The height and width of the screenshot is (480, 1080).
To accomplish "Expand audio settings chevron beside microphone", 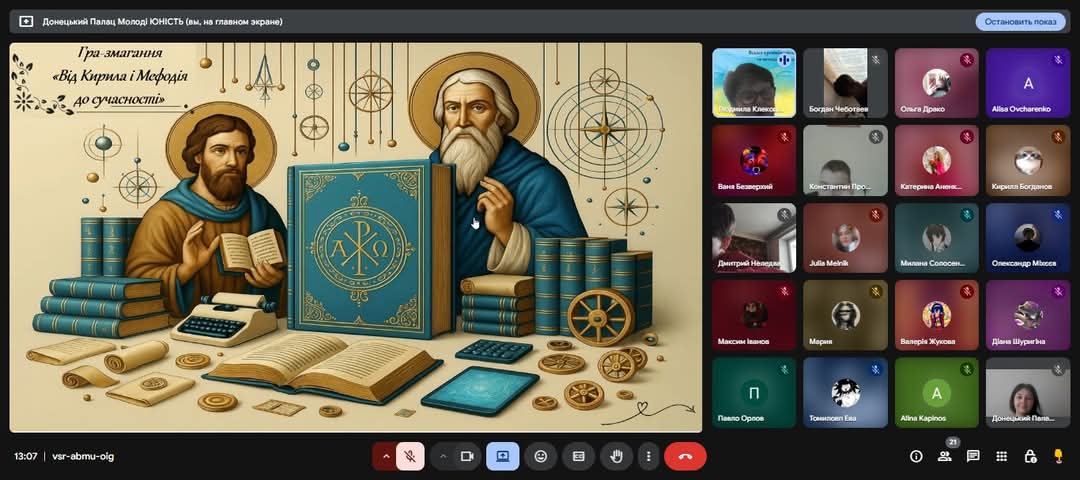I will (385, 456).
